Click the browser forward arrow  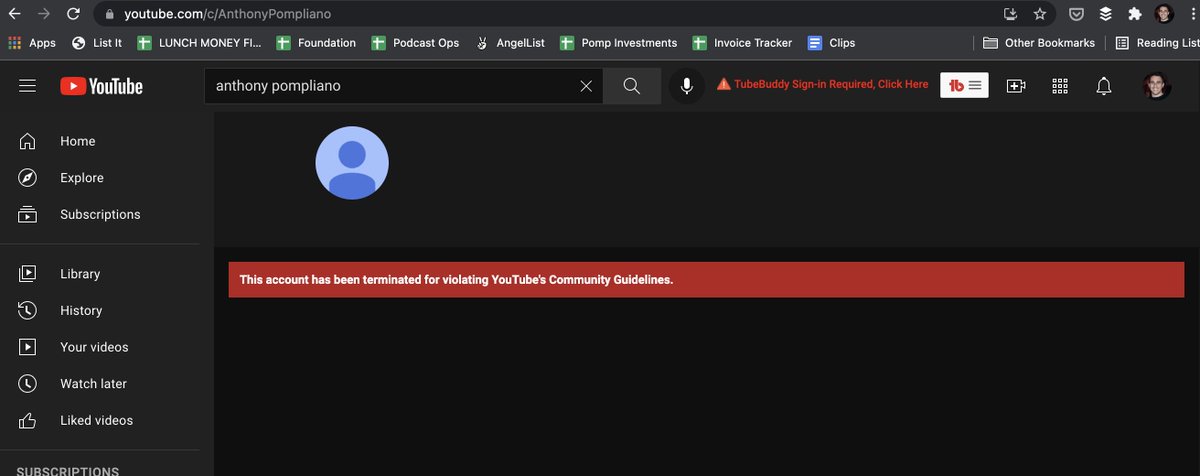point(44,14)
